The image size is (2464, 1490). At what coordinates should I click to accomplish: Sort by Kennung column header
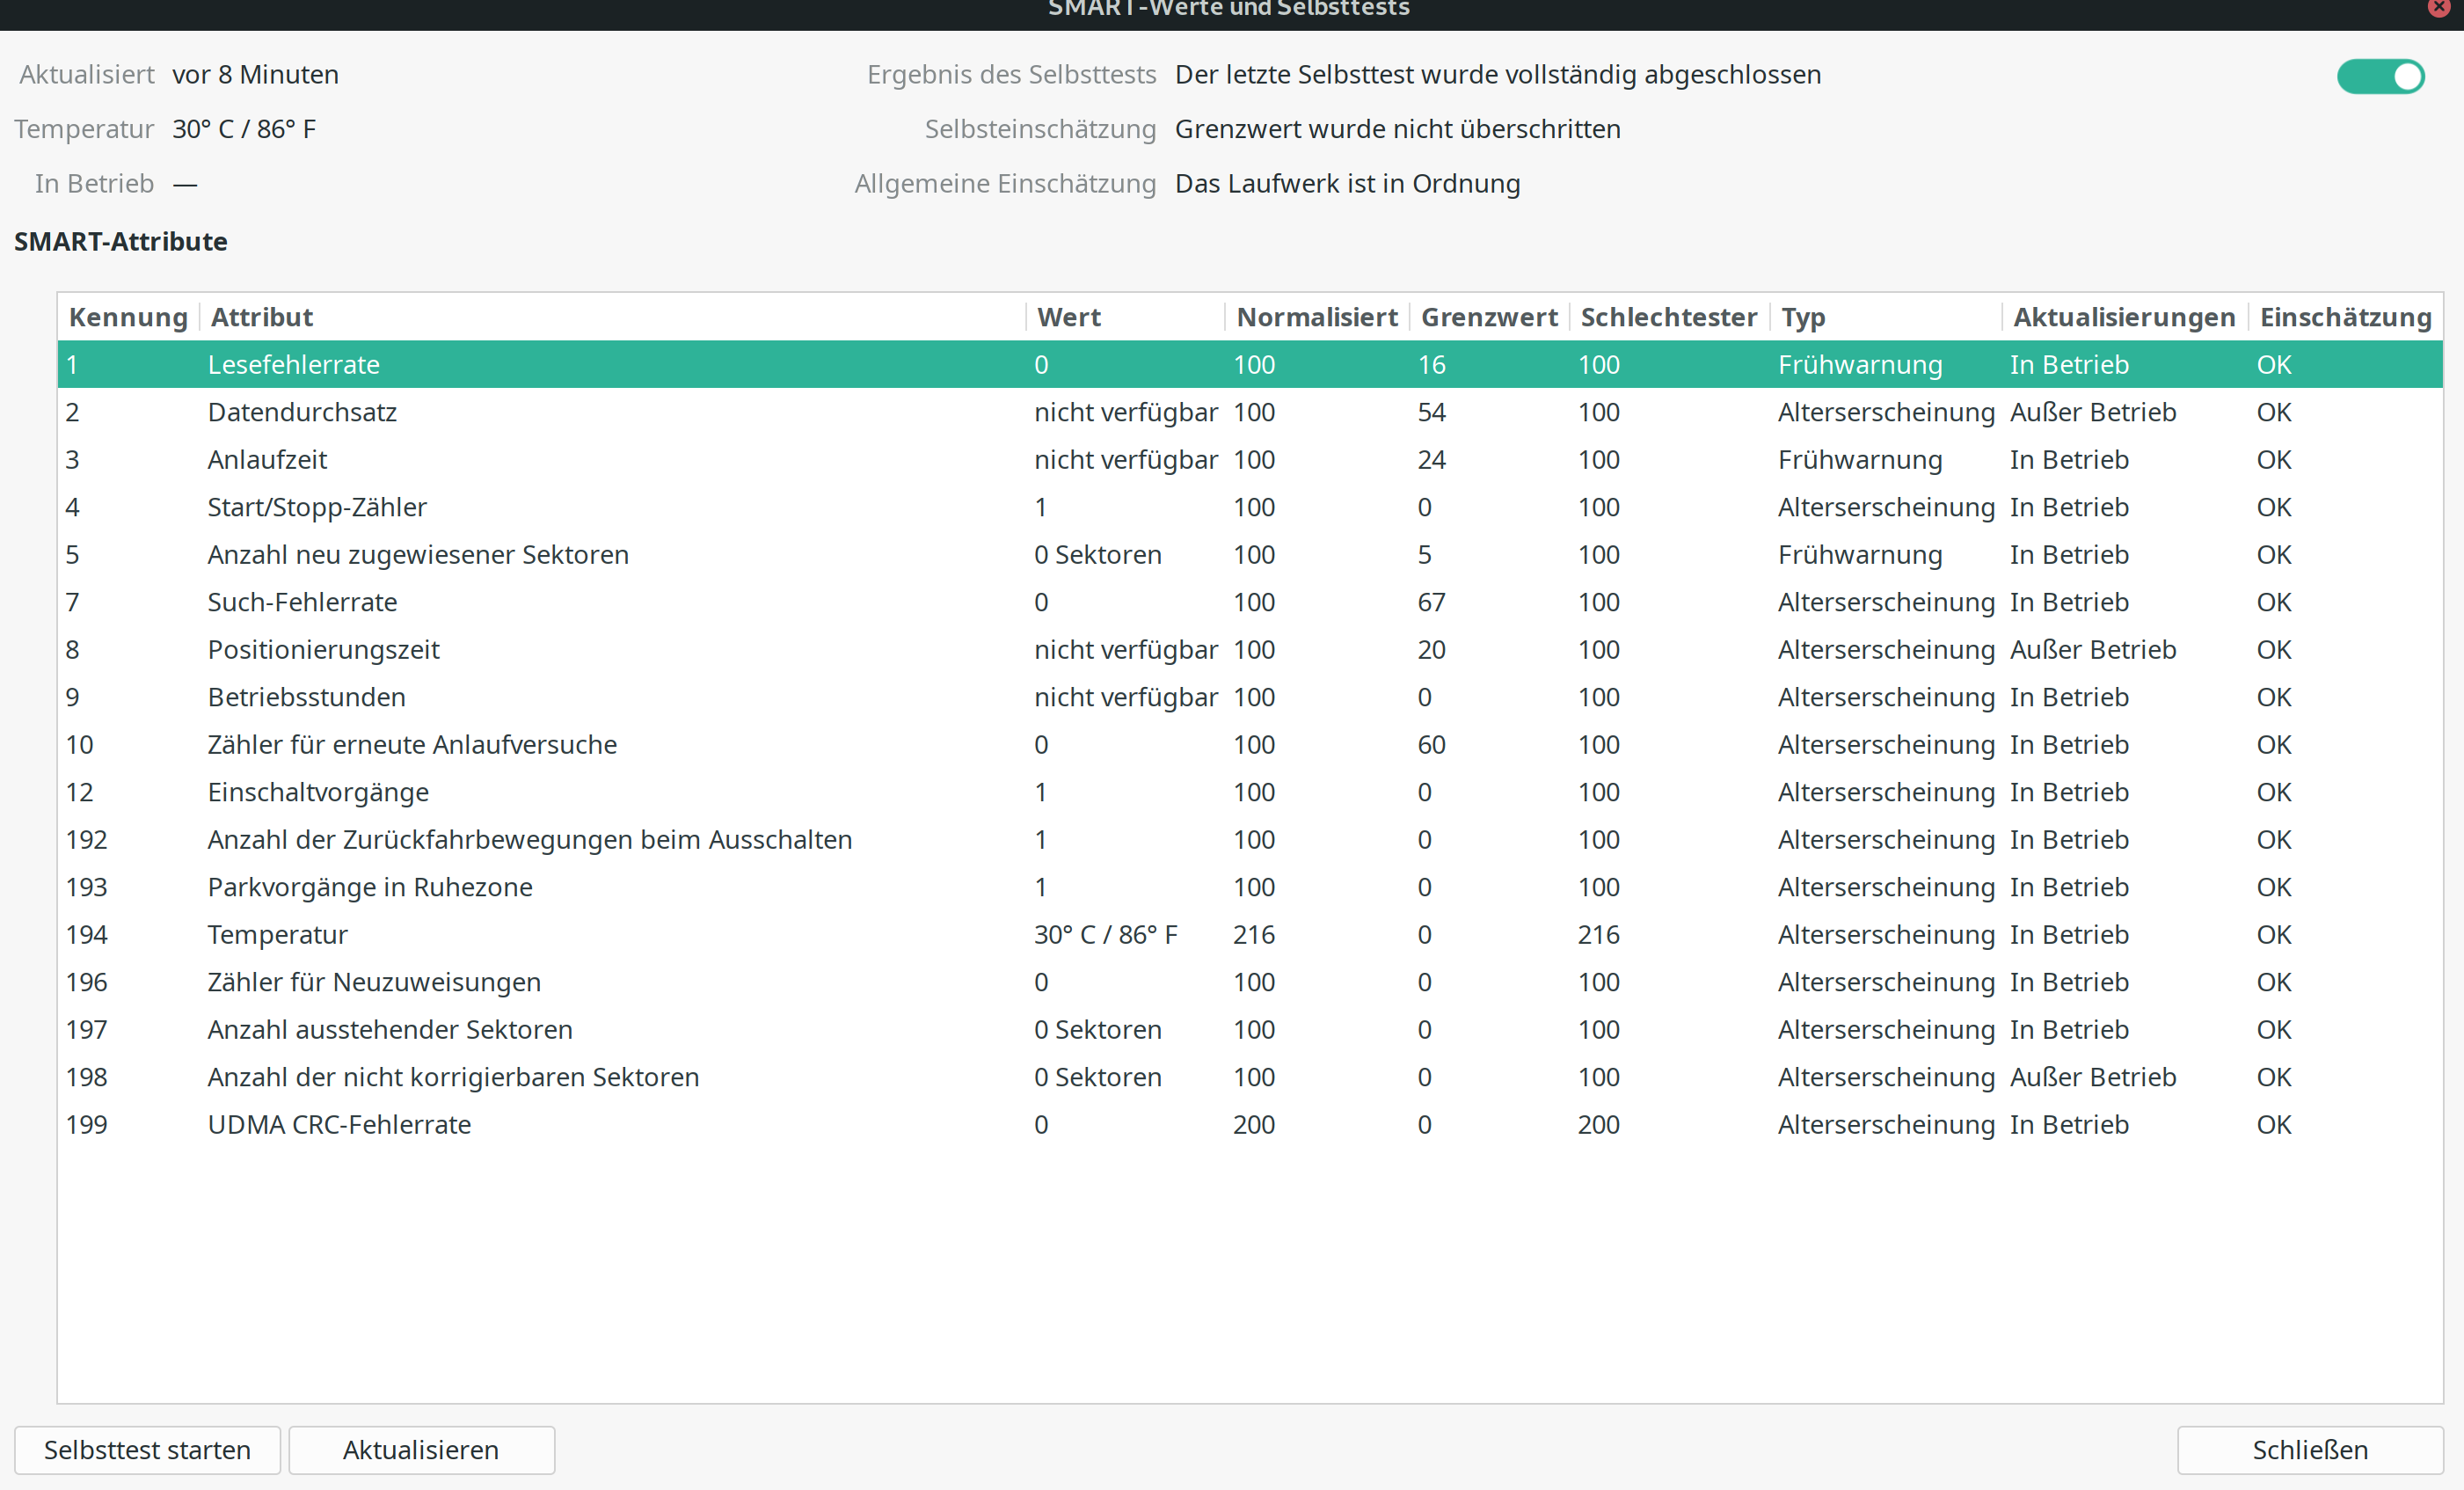pyautogui.click(x=128, y=317)
